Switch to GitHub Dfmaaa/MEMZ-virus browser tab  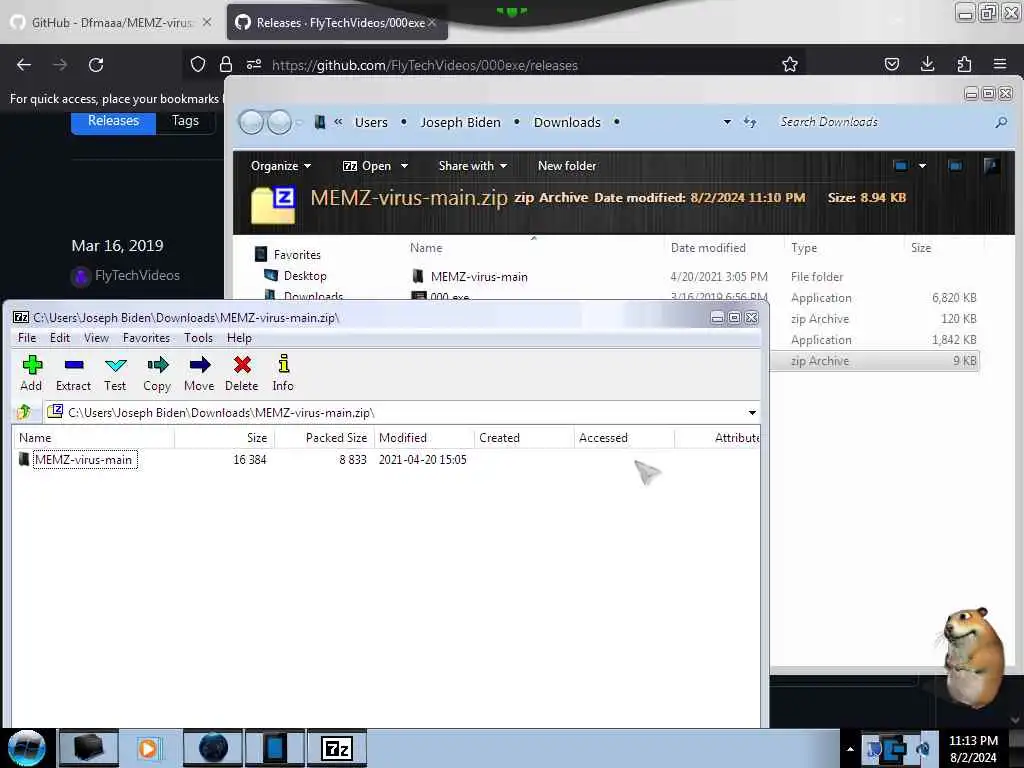pyautogui.click(x=112, y=23)
